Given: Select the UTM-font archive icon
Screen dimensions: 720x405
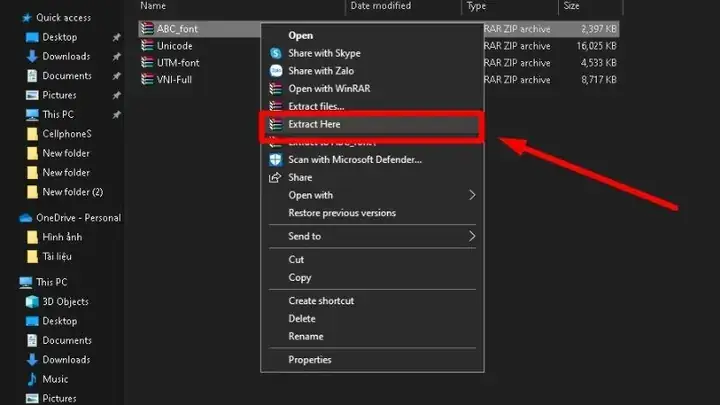Looking at the screenshot, I should [x=147, y=61].
